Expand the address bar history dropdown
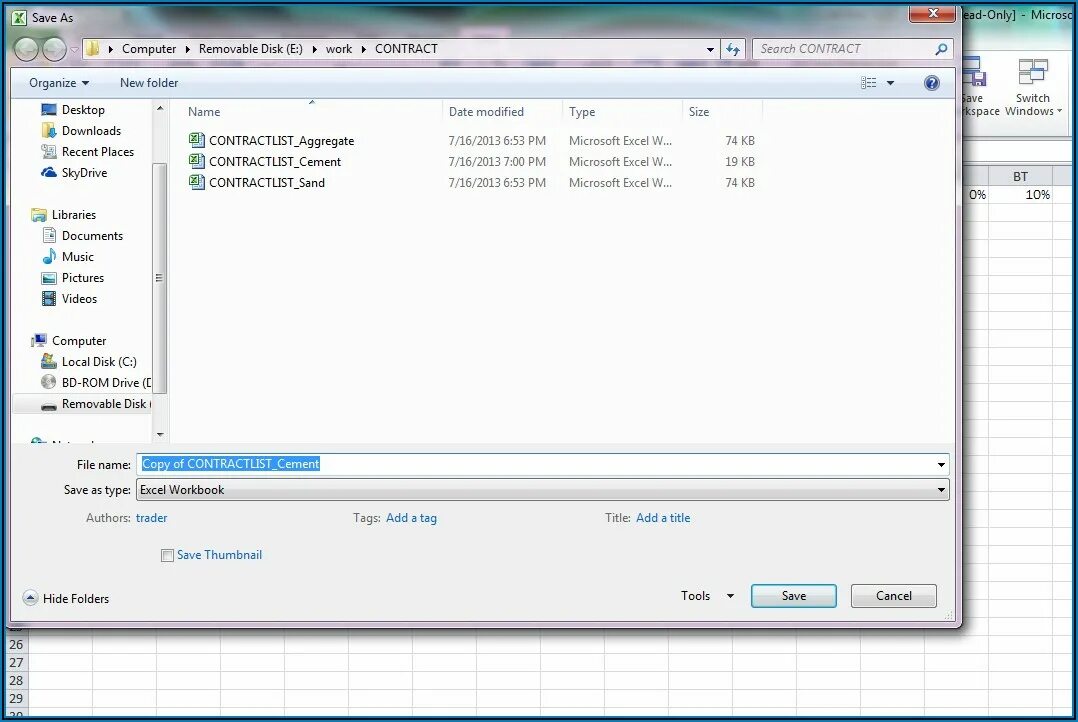1078x722 pixels. pyautogui.click(x=710, y=50)
